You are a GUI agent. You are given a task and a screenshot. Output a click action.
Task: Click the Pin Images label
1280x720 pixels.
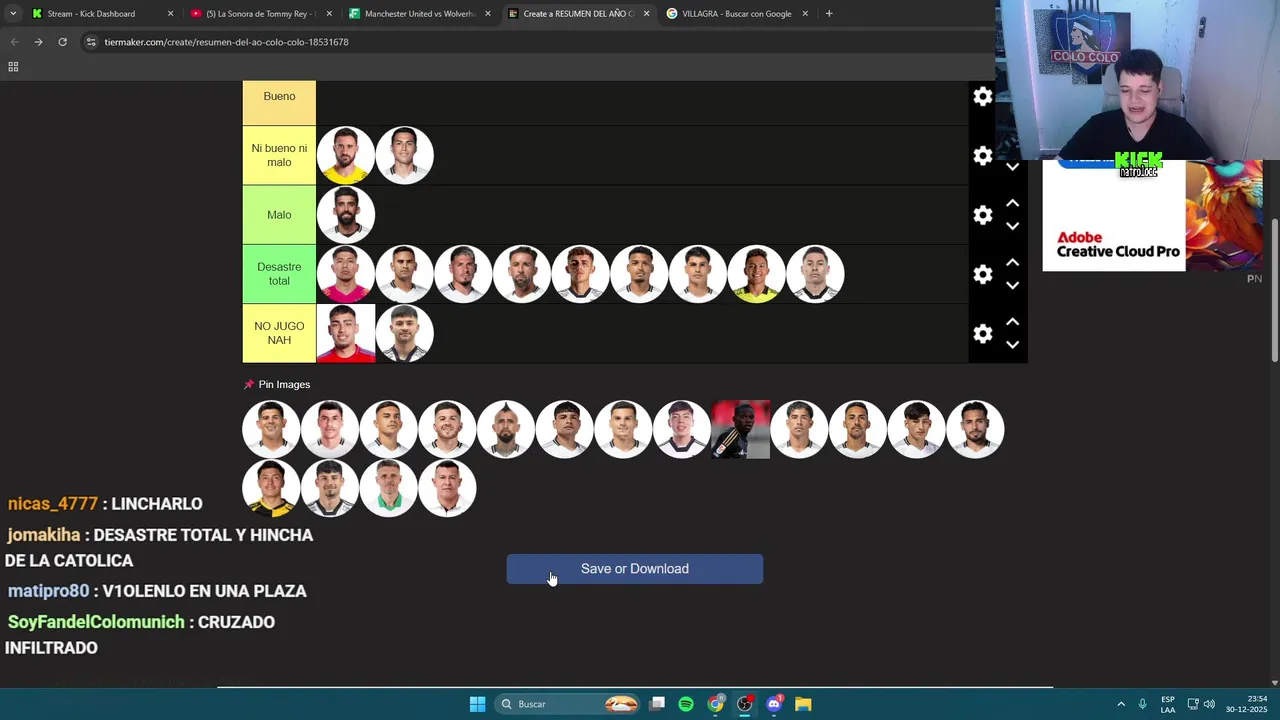(x=277, y=385)
